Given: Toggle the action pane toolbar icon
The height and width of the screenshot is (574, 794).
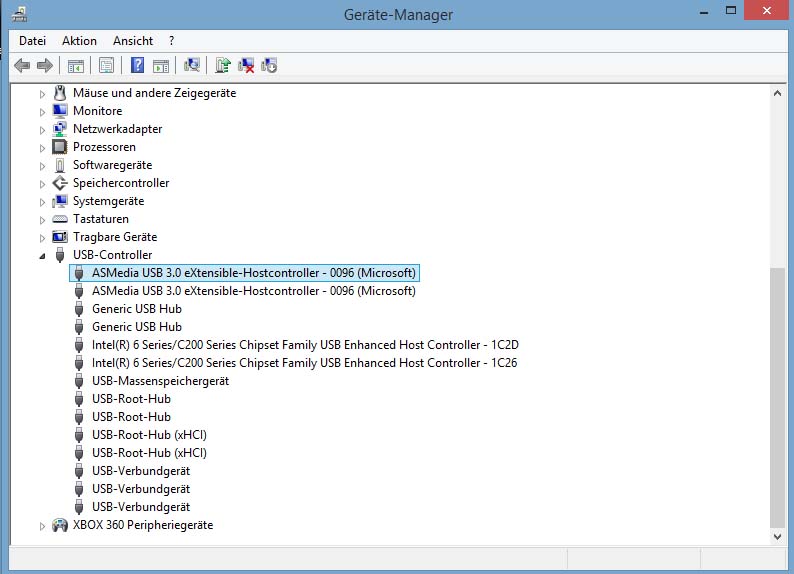Looking at the screenshot, I should point(161,65).
